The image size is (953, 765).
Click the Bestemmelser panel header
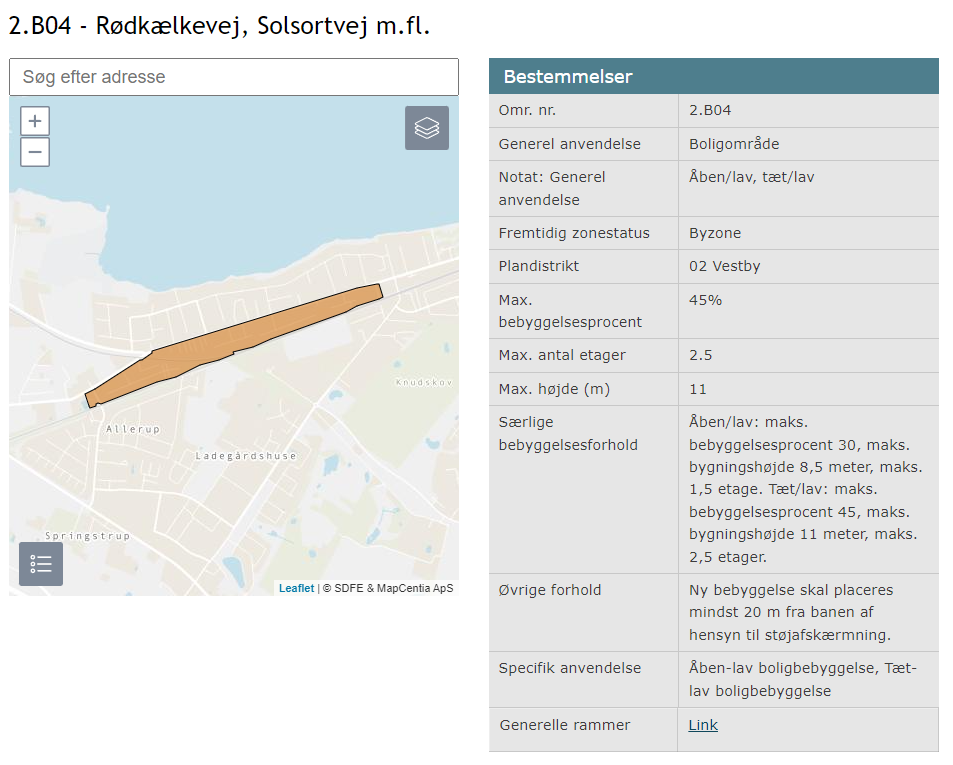coord(713,76)
